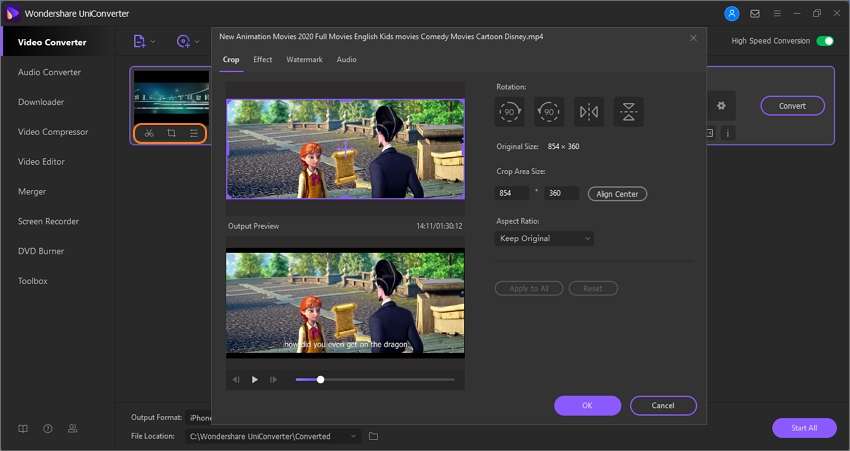
Task: Click the Cancel button
Action: point(663,405)
